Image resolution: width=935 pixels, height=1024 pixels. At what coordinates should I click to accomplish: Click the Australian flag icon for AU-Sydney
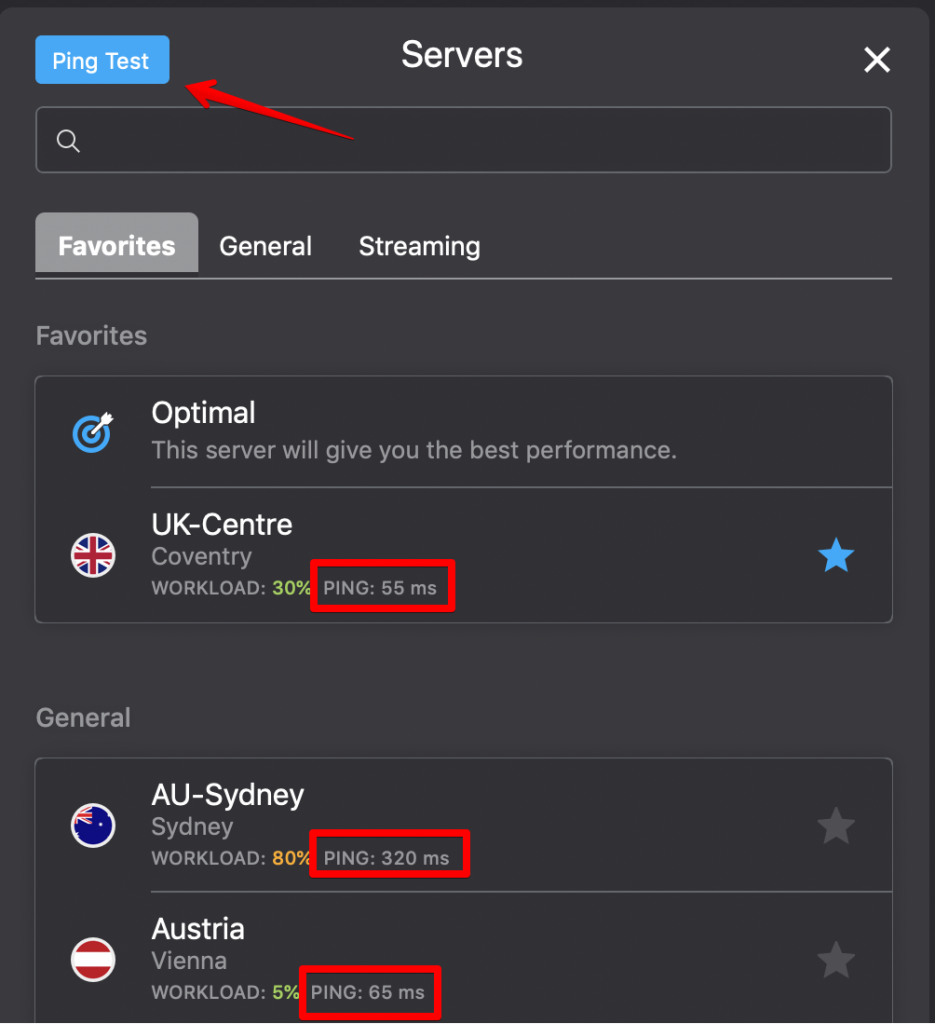pyautogui.click(x=93, y=826)
